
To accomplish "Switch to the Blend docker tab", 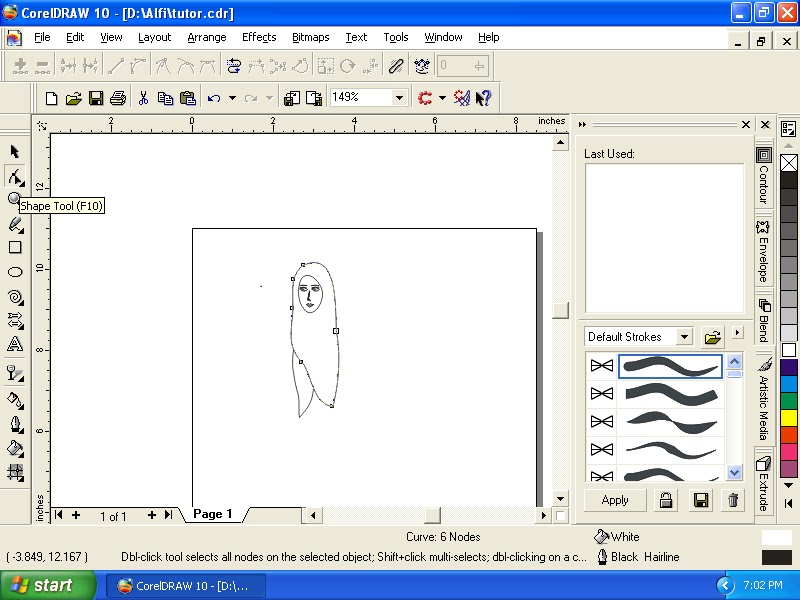I will [764, 320].
